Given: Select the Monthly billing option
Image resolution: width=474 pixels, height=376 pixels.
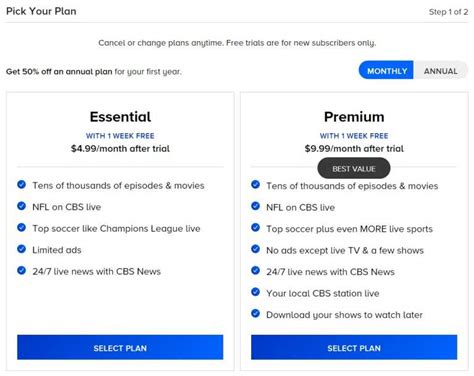Looking at the screenshot, I should click(x=387, y=71).
